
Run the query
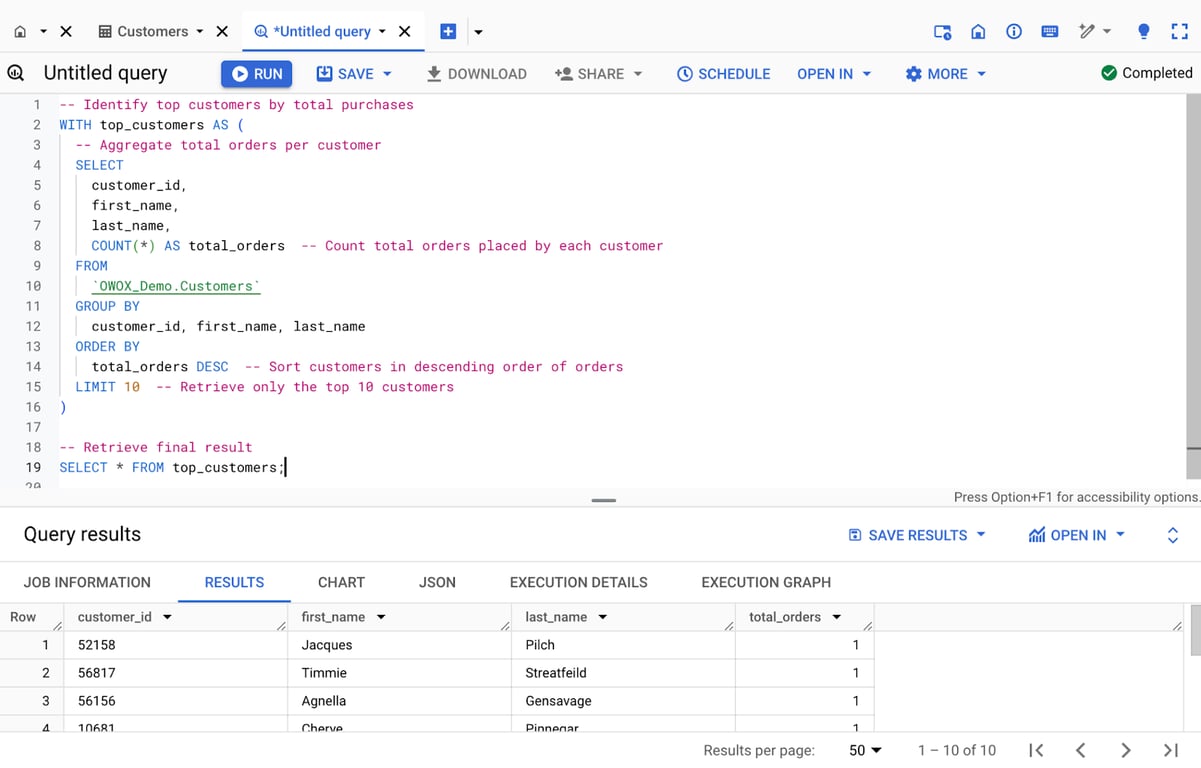tap(257, 74)
